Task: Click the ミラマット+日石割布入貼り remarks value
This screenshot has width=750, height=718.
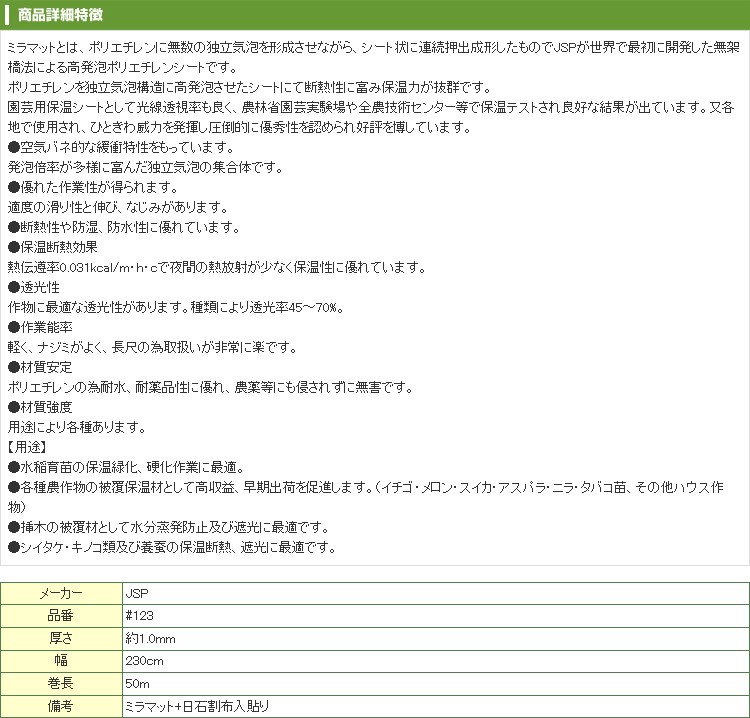Action: coord(197,706)
